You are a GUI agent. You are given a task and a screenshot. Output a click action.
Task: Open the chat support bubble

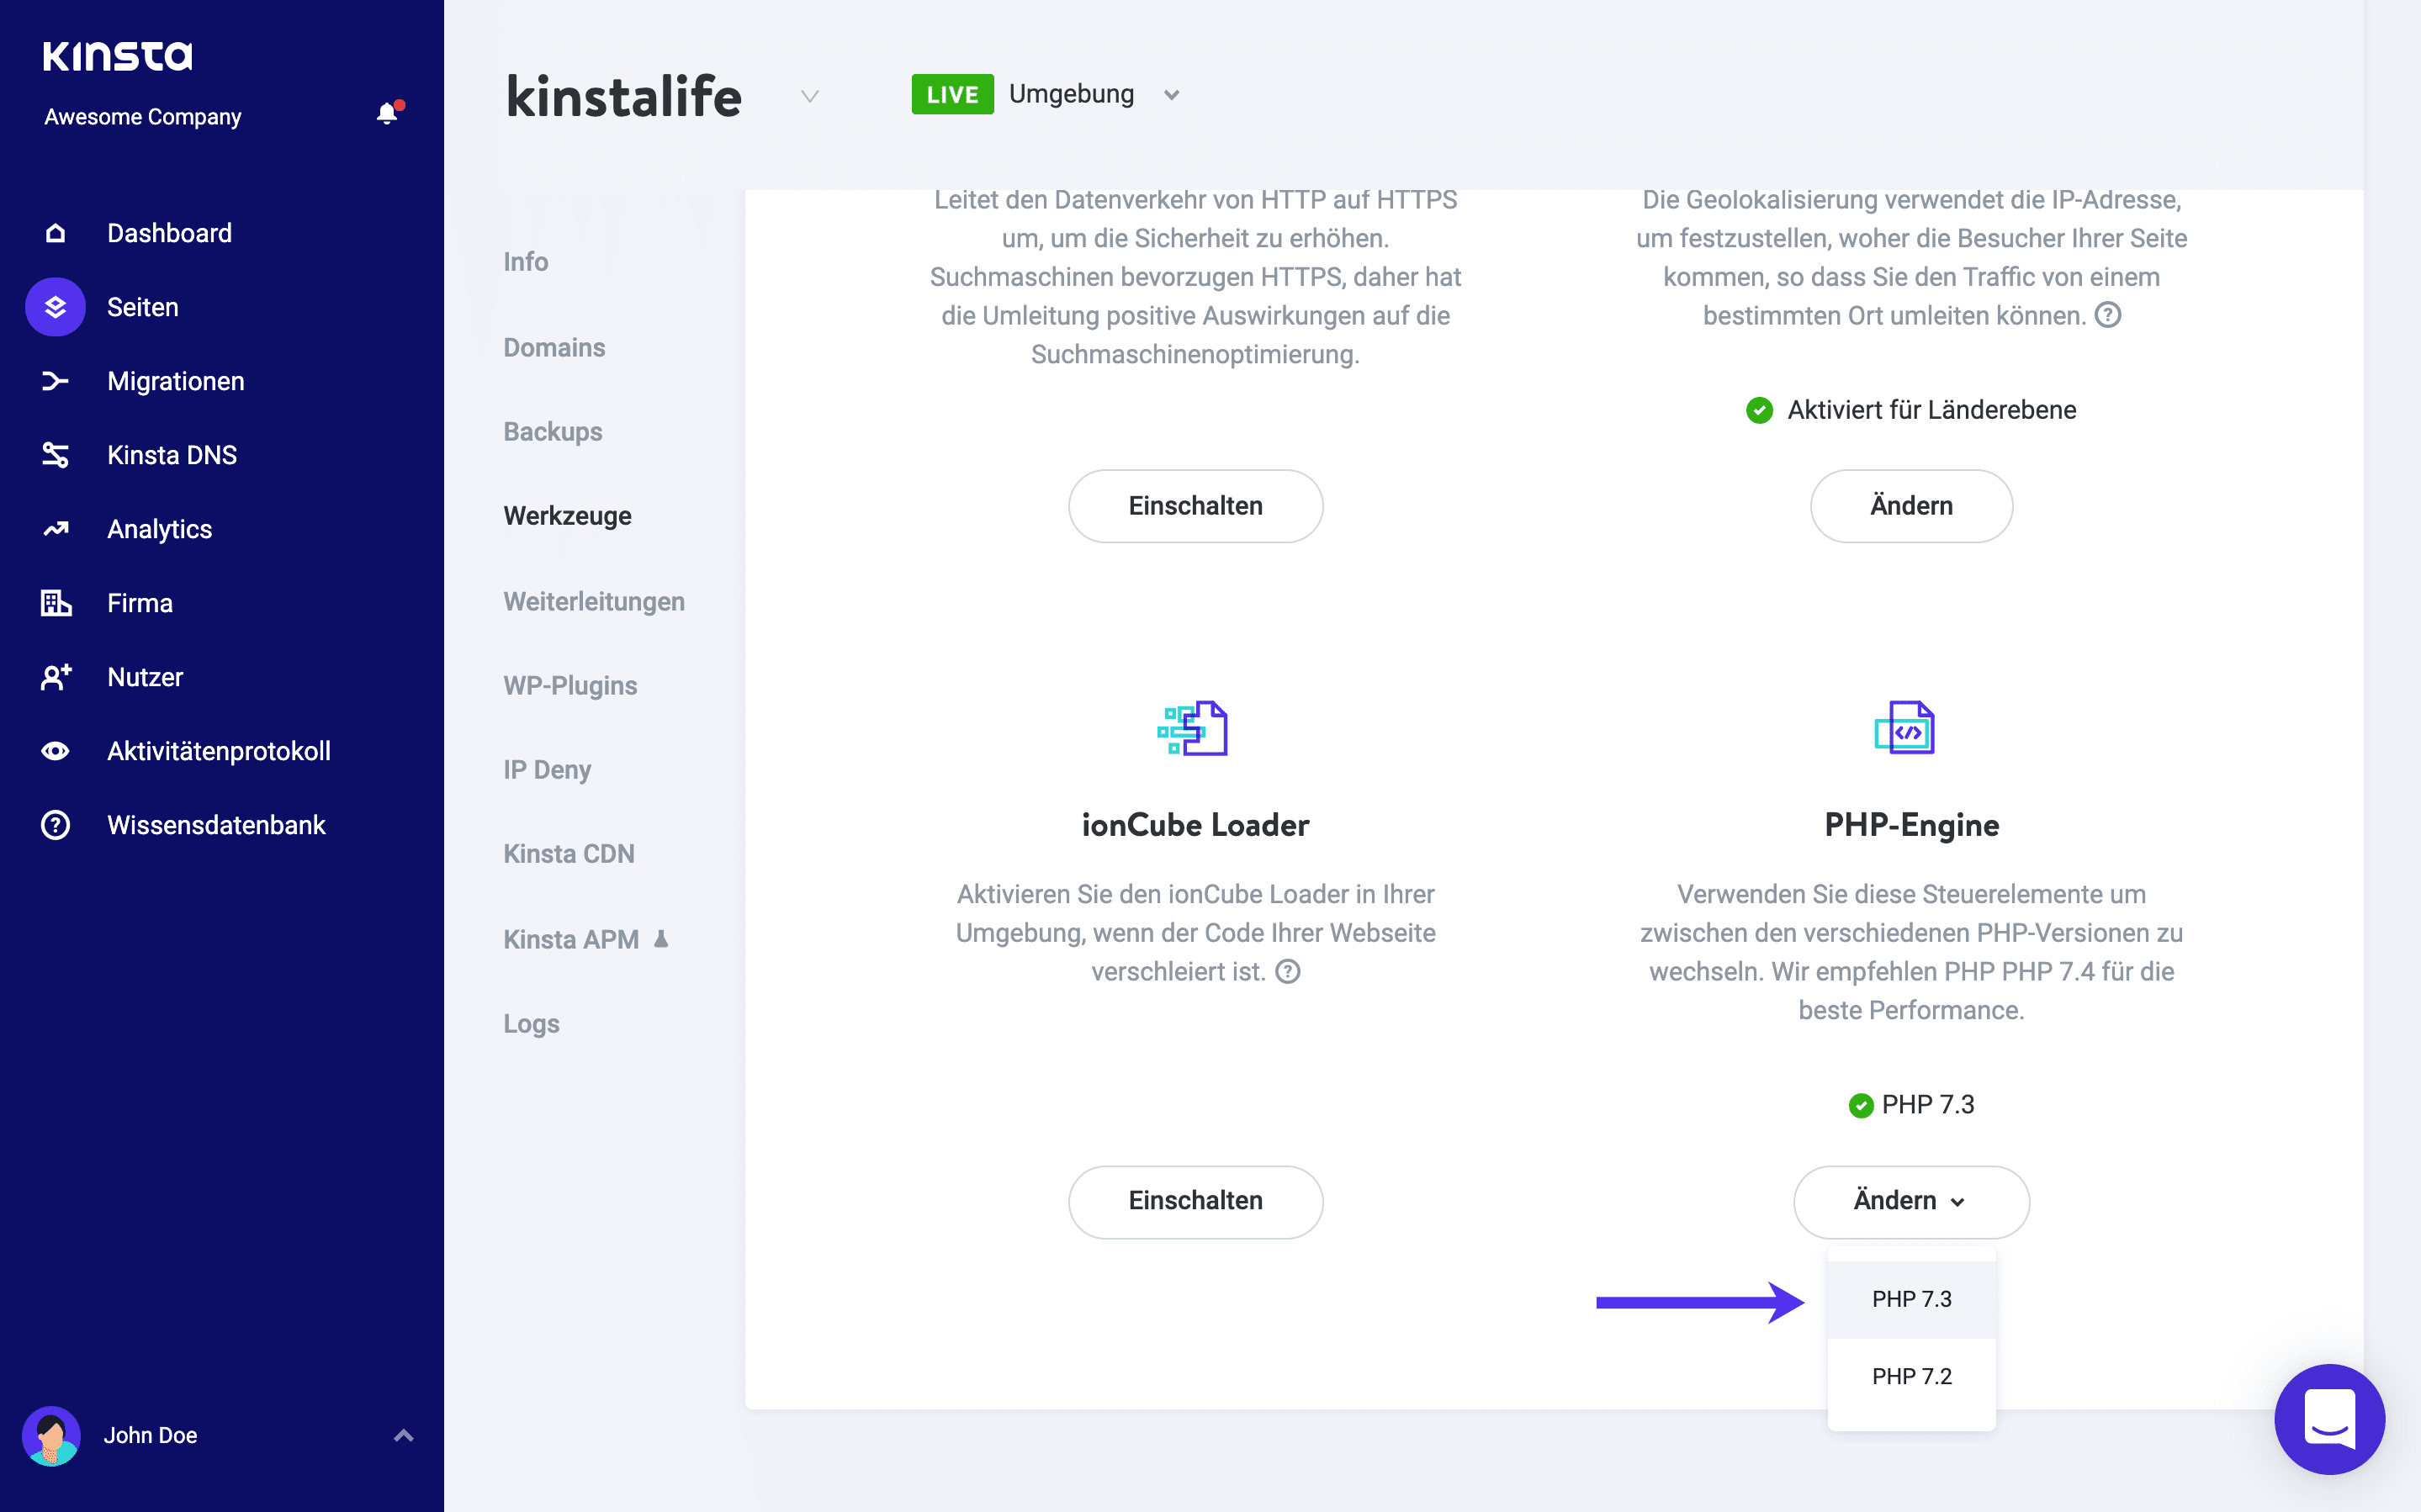2329,1418
